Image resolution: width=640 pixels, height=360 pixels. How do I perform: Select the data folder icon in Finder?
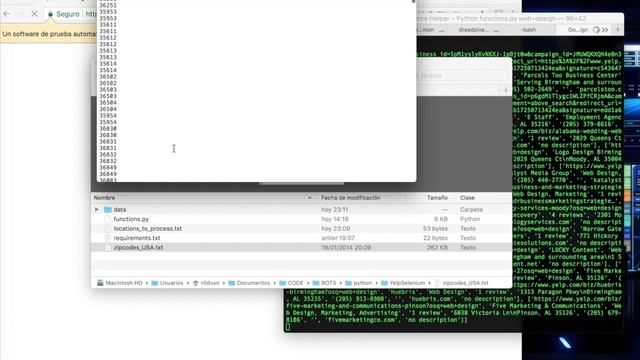108,209
